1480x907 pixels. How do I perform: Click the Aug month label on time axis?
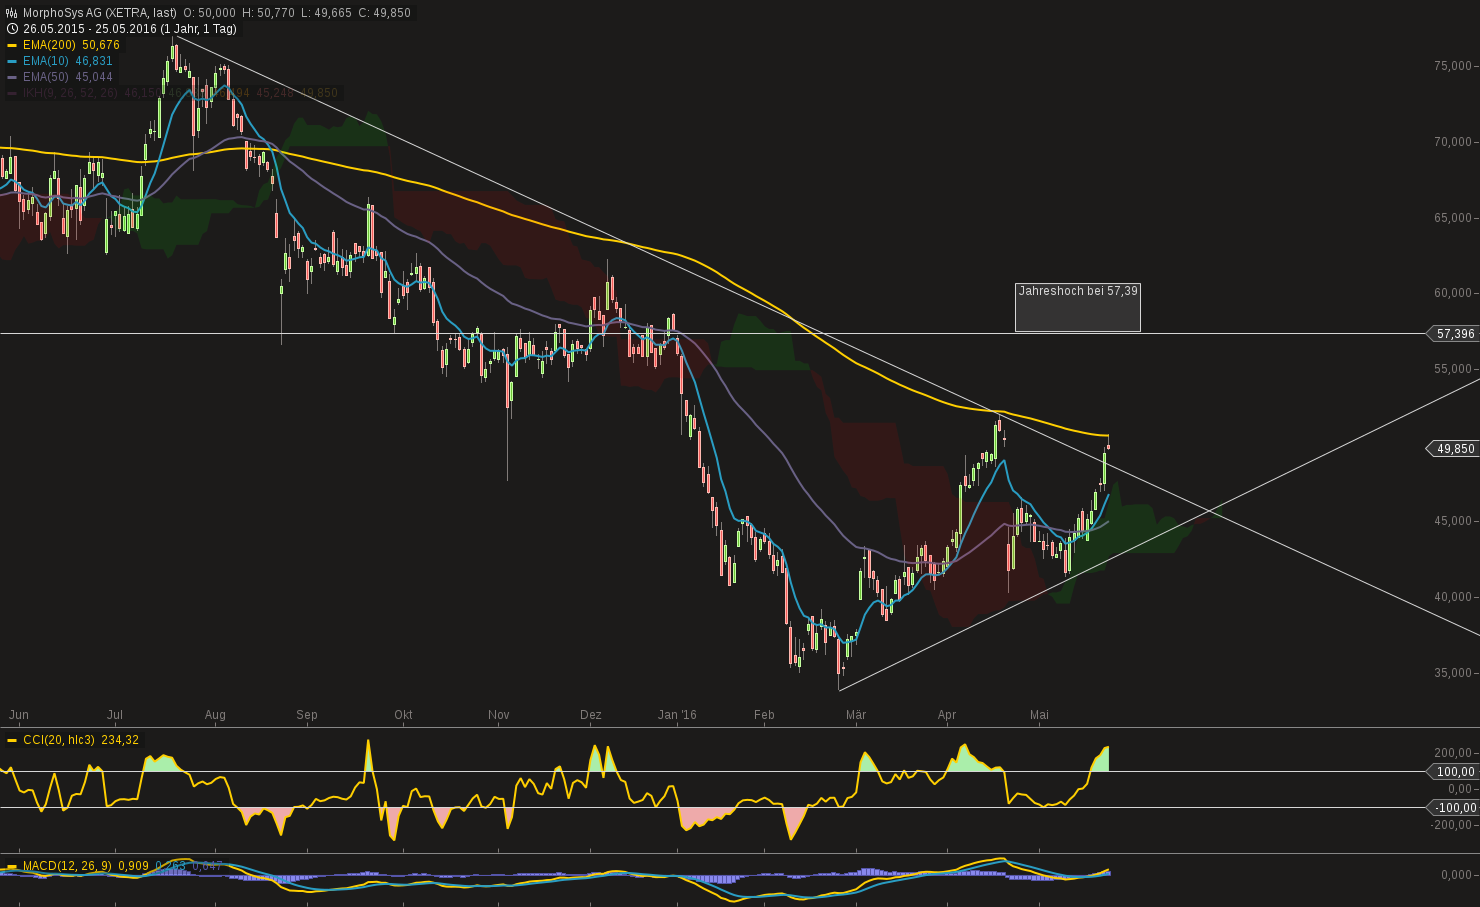pos(215,715)
